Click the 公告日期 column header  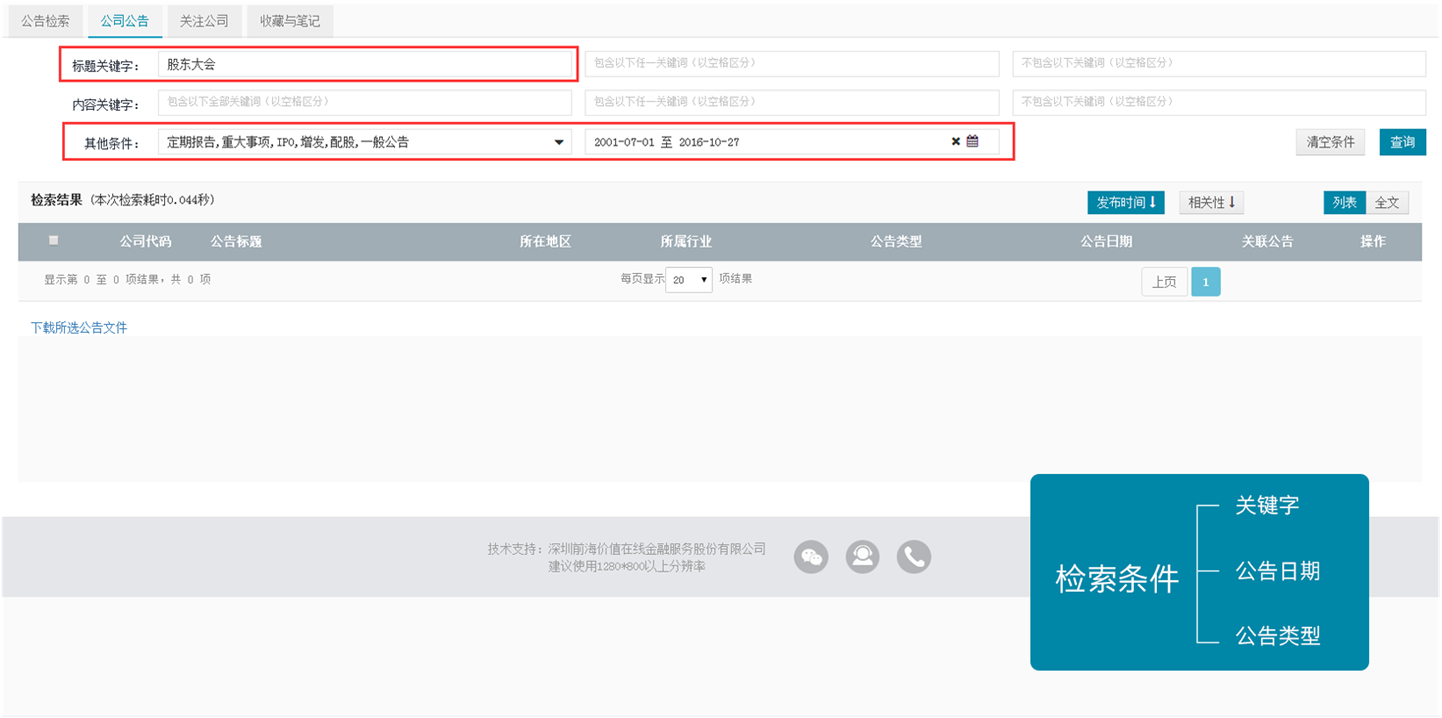point(1106,242)
